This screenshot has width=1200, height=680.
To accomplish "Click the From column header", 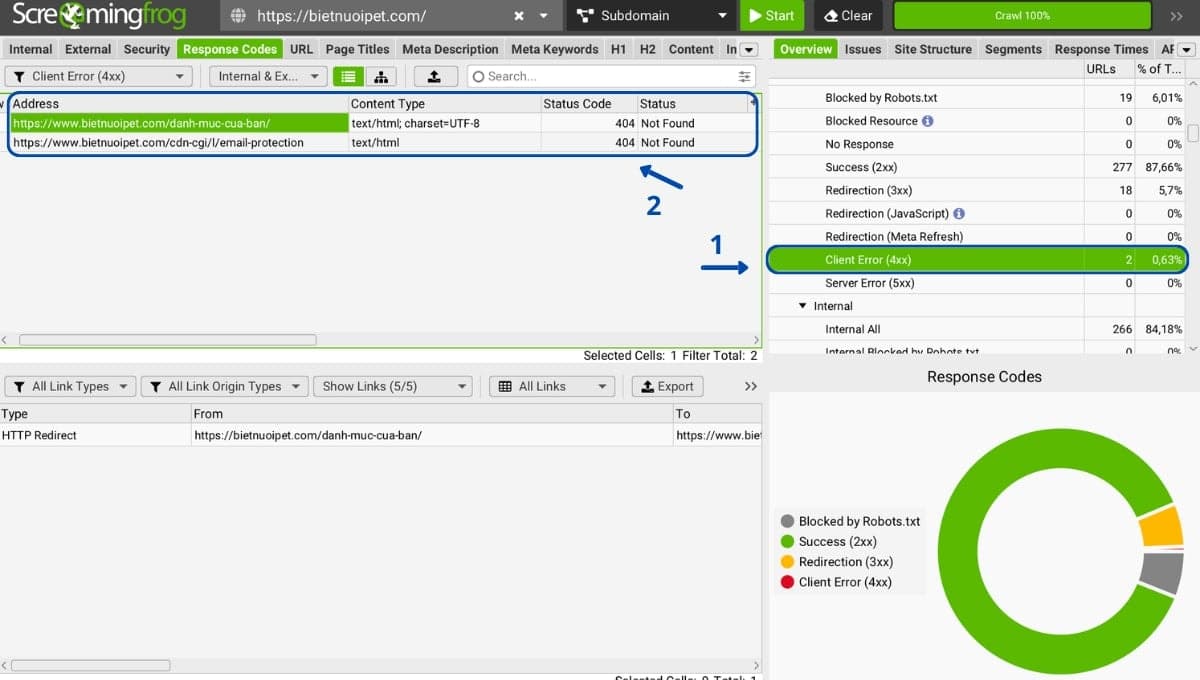I will tap(432, 413).
